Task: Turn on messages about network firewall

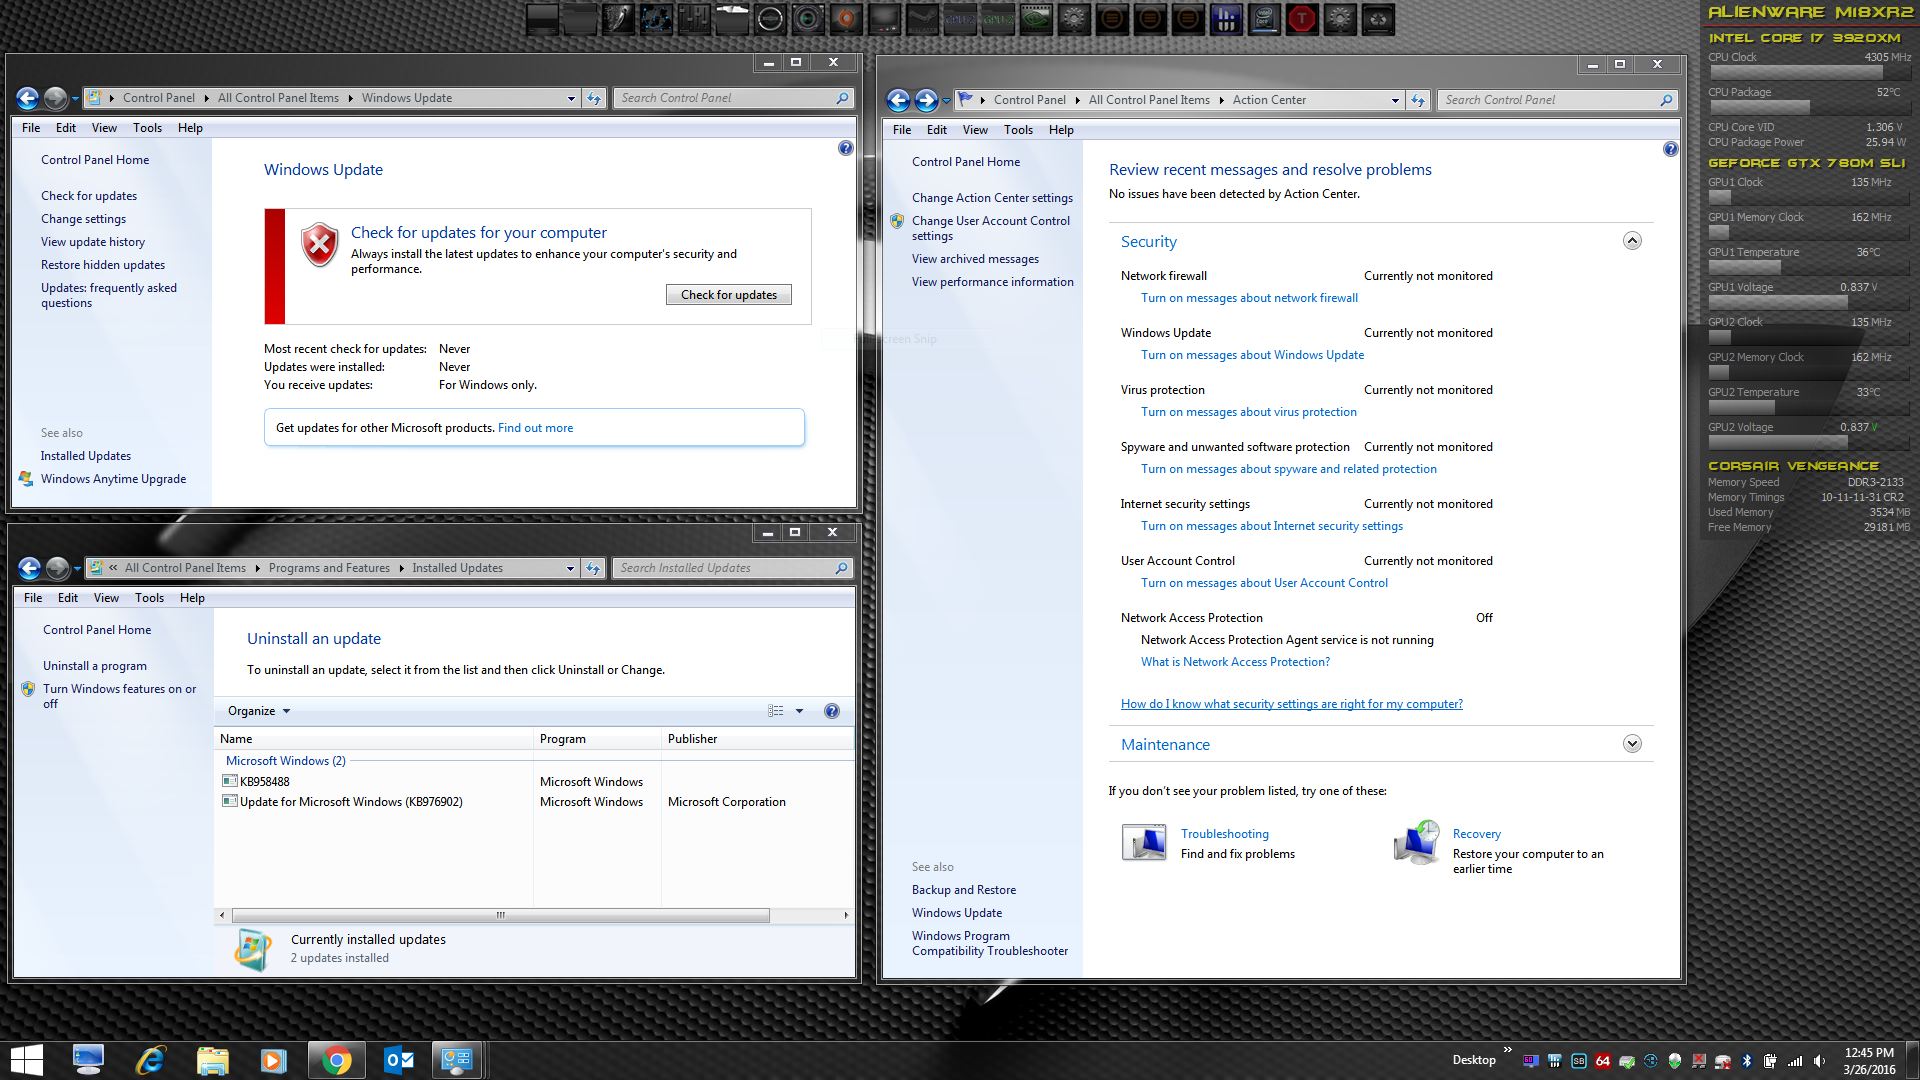Action: pos(1249,298)
